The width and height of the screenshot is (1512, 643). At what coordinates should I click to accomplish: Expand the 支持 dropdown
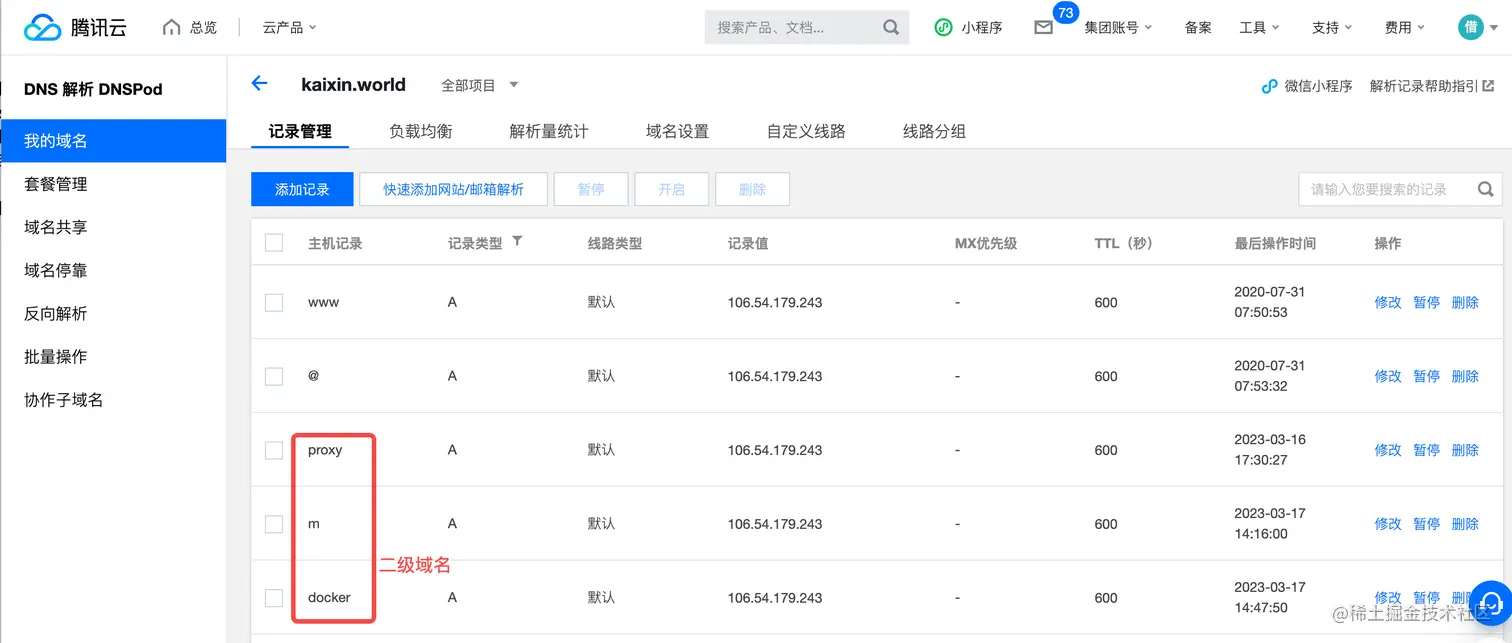tap(1332, 28)
